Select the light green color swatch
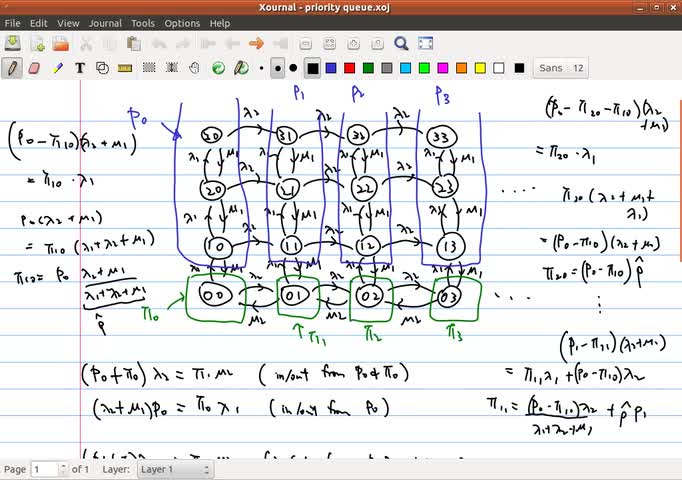 (x=425, y=68)
